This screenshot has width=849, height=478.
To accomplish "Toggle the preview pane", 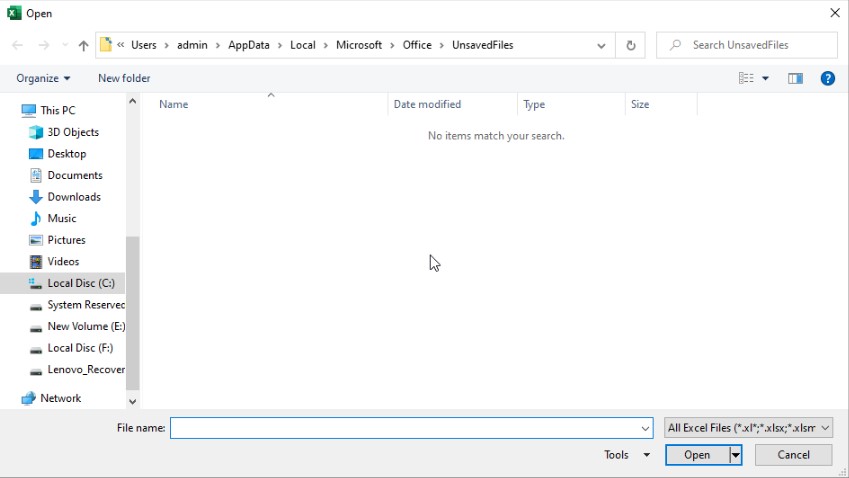I will pos(795,78).
